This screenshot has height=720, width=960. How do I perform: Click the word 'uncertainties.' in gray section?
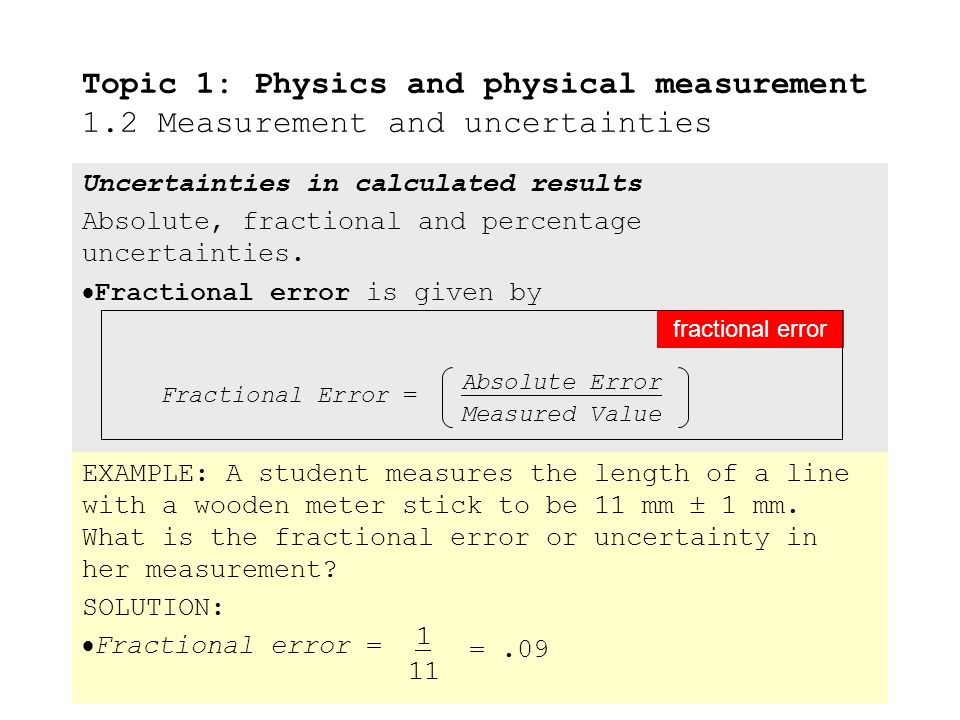pyautogui.click(x=192, y=253)
